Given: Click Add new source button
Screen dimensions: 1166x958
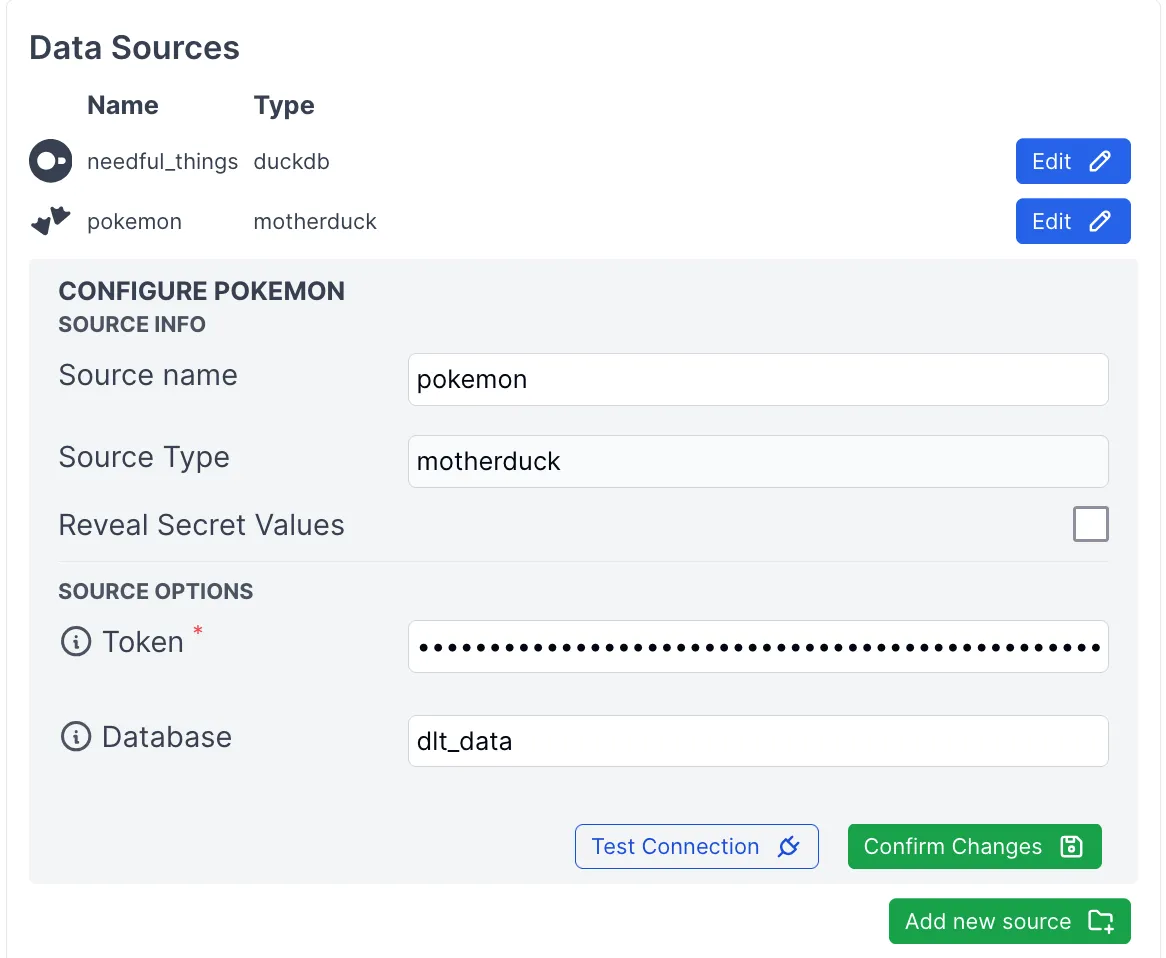Looking at the screenshot, I should point(1010,921).
